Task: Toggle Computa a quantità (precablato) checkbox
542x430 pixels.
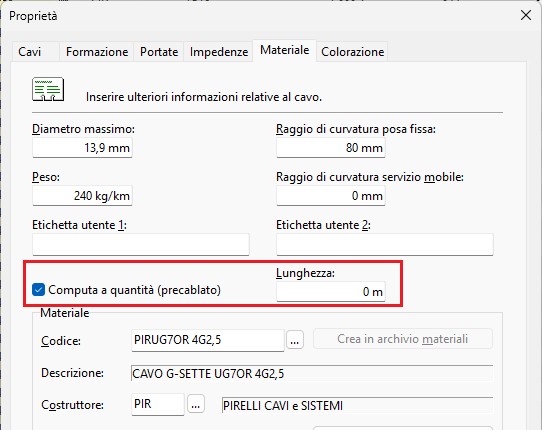Action: coord(38,290)
